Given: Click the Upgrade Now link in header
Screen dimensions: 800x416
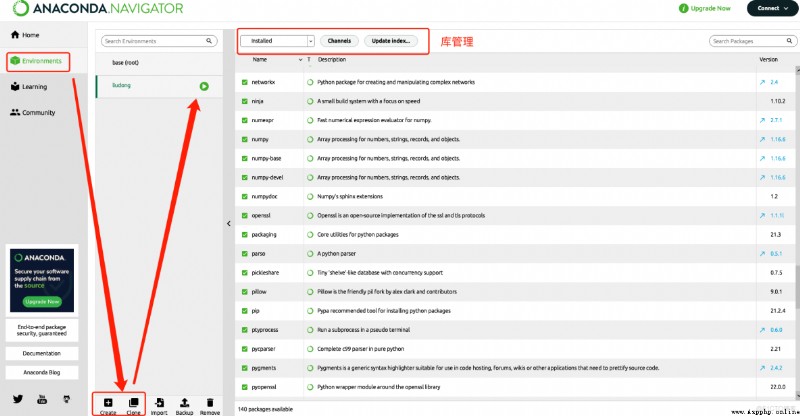Looking at the screenshot, I should coord(705,8).
